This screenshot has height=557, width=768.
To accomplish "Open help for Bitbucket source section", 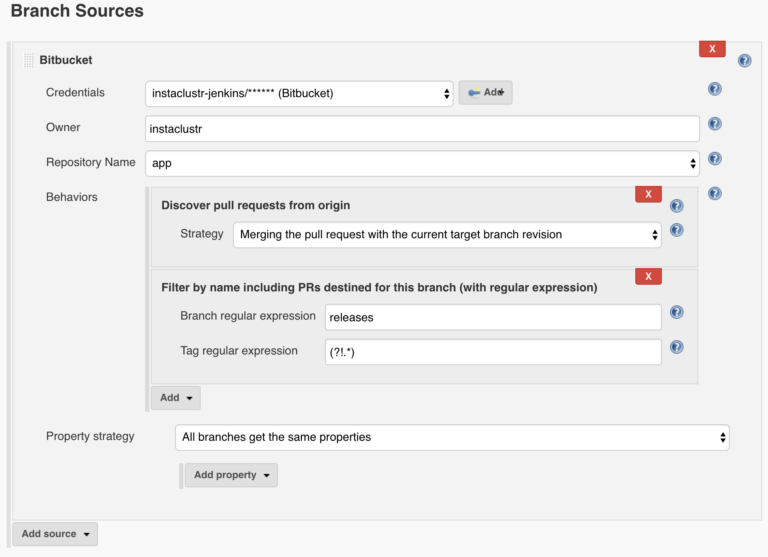I will click(x=744, y=61).
